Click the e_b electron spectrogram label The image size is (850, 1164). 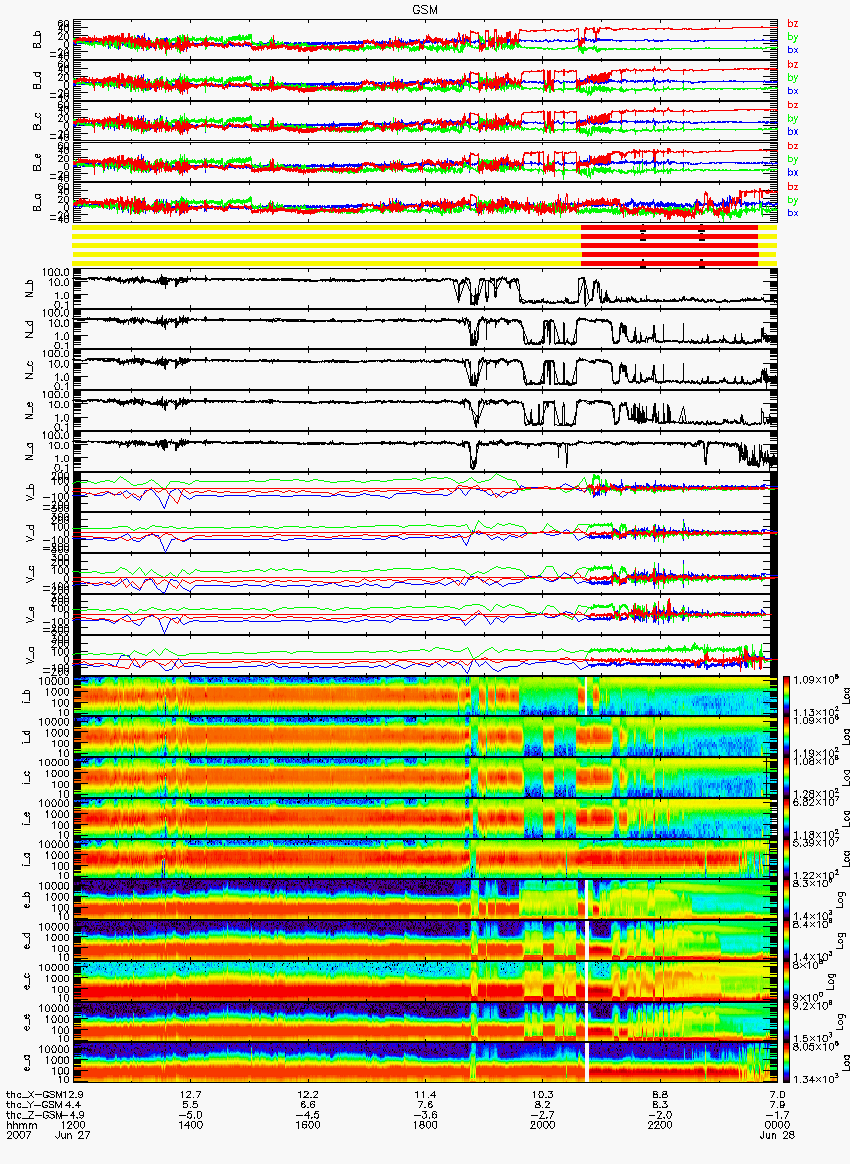(x=27, y=901)
